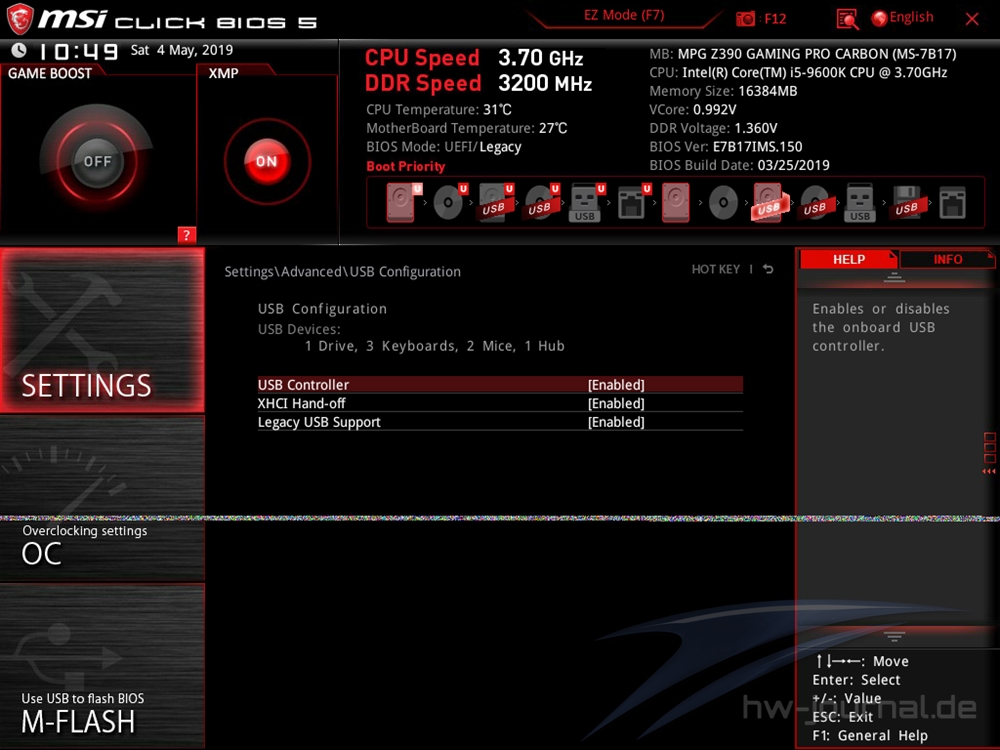
Task: Click the 'F1: General Help' key hint
Action: (x=870, y=735)
